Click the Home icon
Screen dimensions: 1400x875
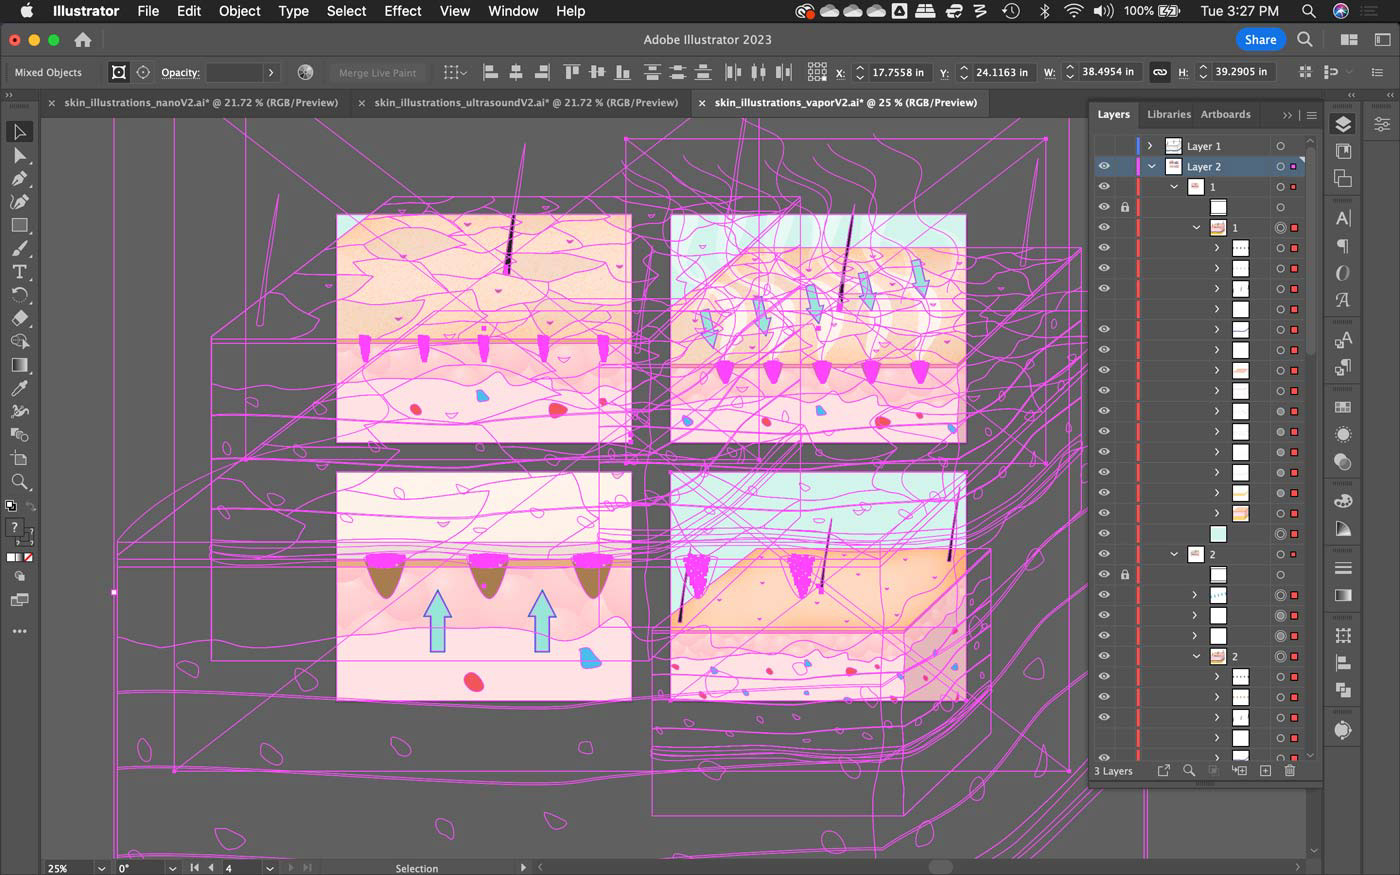(83, 40)
